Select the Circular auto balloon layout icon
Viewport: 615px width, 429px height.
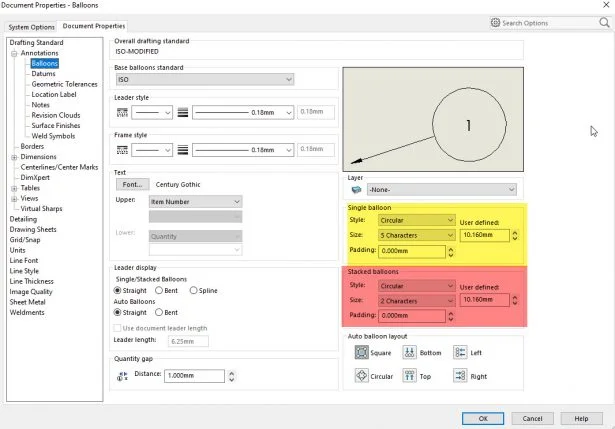tap(361, 376)
